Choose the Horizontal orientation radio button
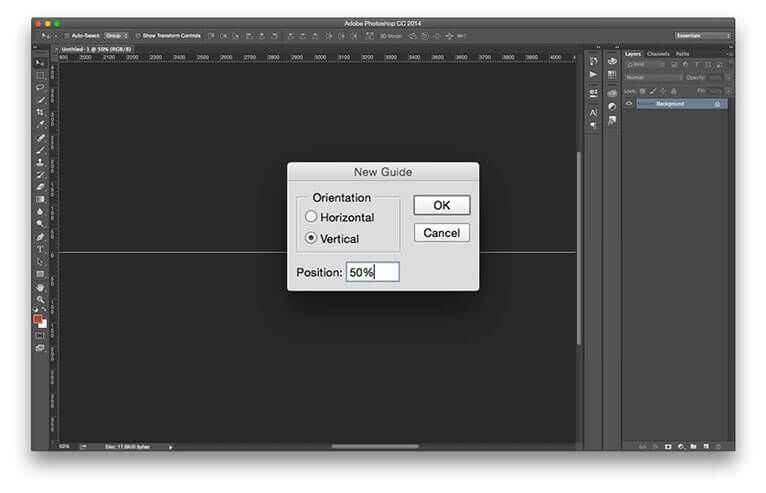The image size is (766, 493). coord(311,216)
